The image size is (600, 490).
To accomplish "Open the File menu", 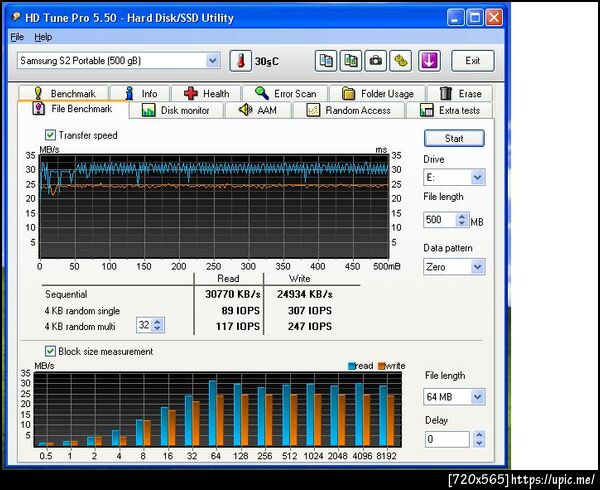I will [17, 37].
